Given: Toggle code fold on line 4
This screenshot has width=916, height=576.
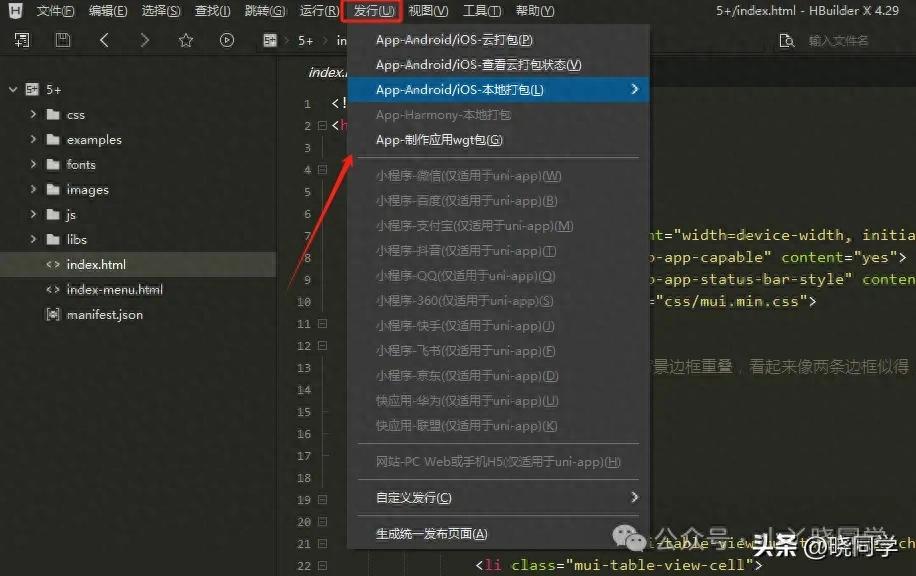Looking at the screenshot, I should [x=322, y=169].
